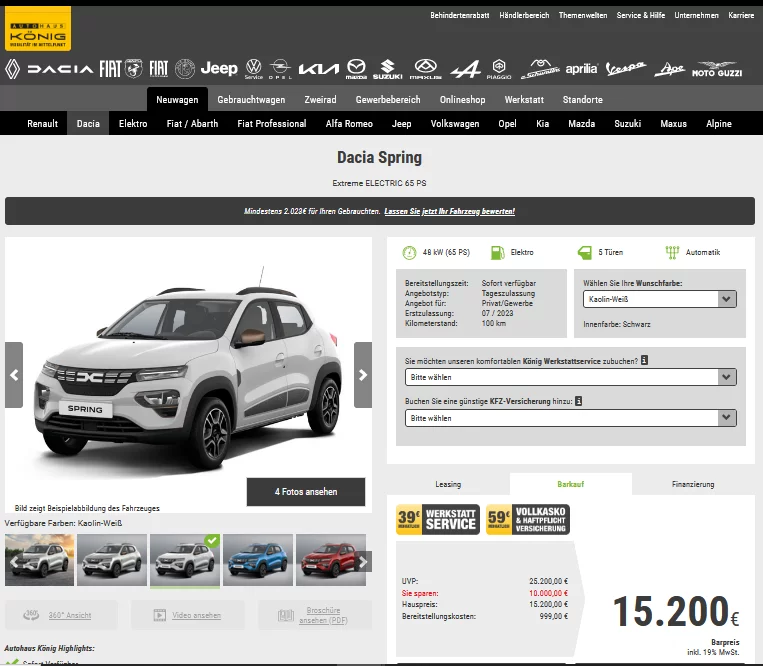This screenshot has height=666, width=763.
Task: Select the Kia logo in brand bar
Action: 319,69
